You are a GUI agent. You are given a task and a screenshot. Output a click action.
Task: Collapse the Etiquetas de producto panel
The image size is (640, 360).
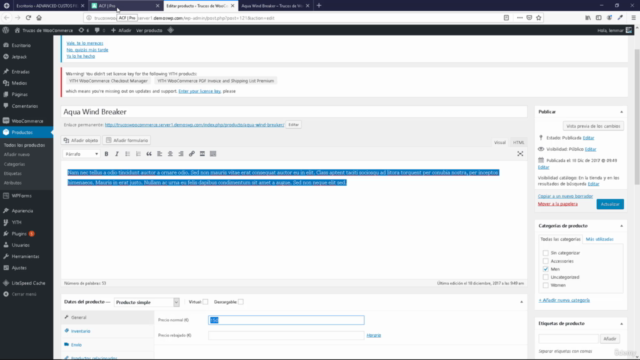621,324
